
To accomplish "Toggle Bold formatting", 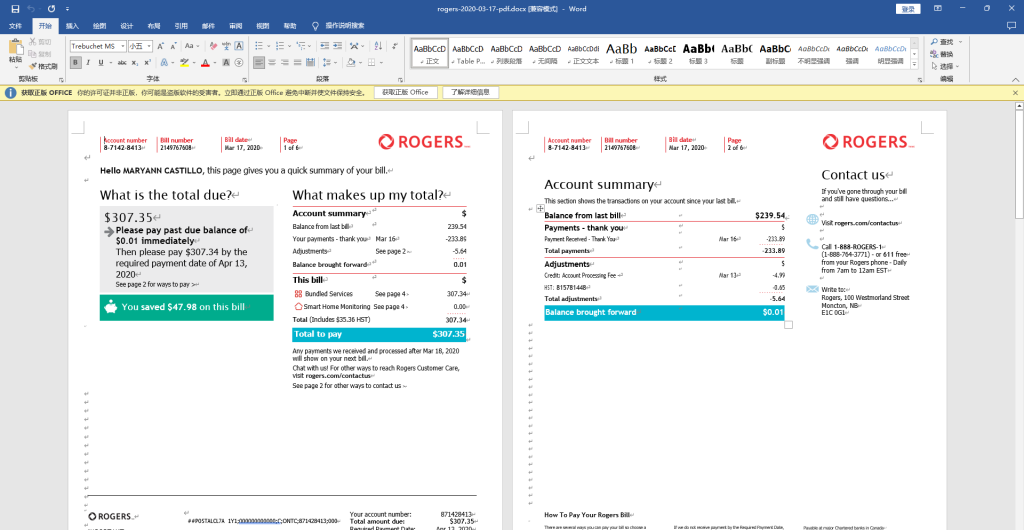I will 75,62.
